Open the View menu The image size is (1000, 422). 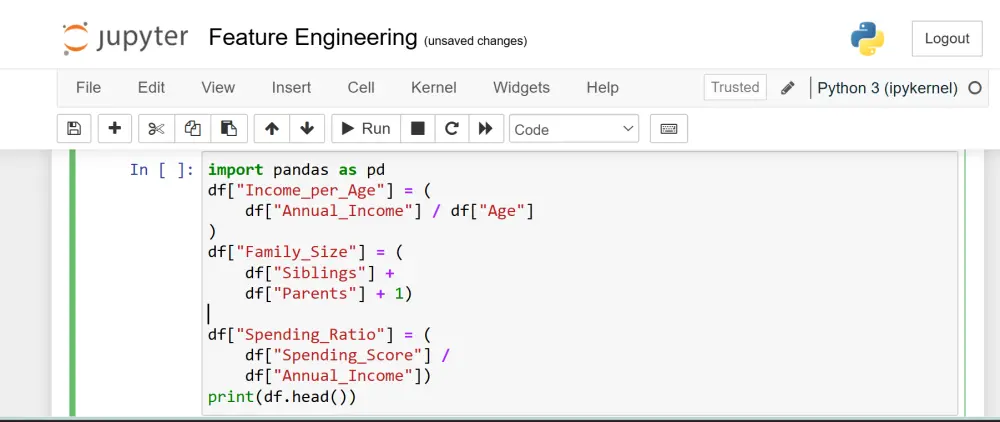[218, 87]
